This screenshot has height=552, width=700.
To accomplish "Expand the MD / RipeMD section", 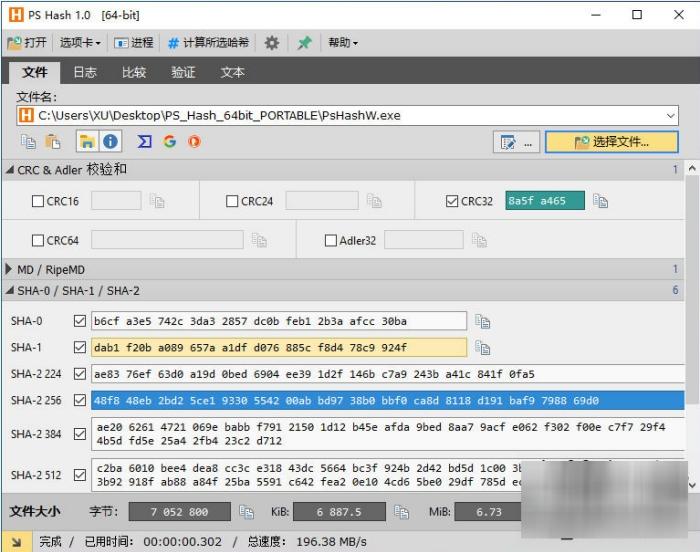I will pyautogui.click(x=10, y=269).
